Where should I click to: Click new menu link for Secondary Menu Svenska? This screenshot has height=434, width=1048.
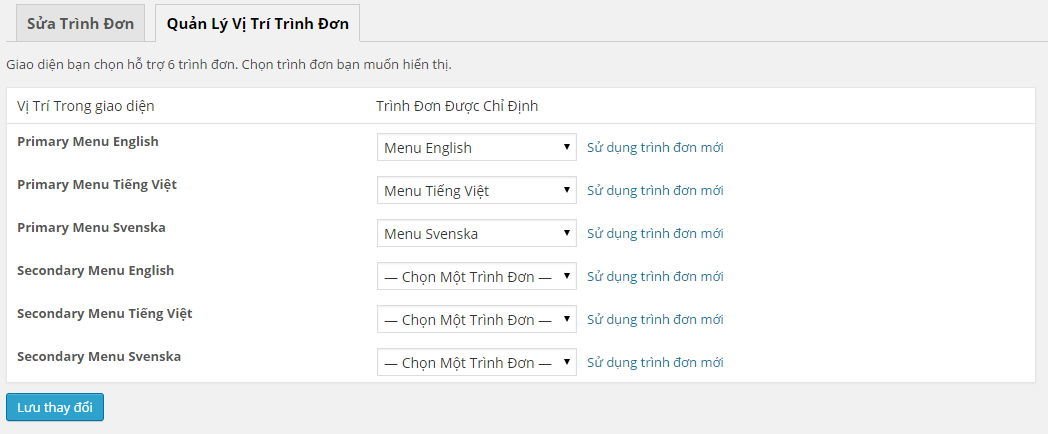tap(654, 362)
